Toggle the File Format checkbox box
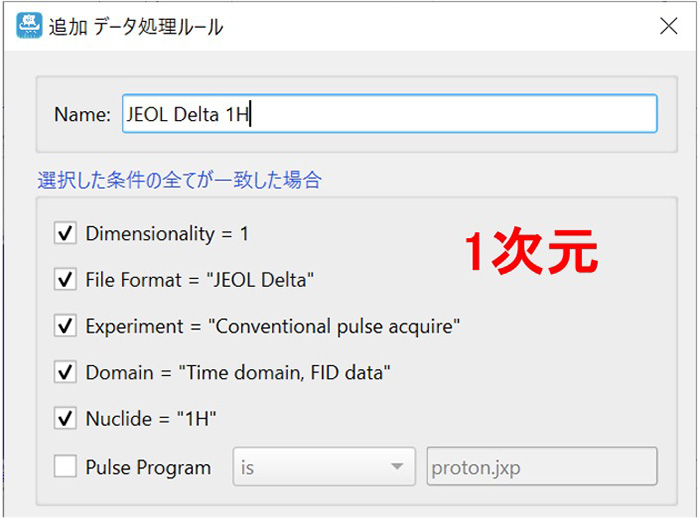The image size is (700, 518). 67,280
